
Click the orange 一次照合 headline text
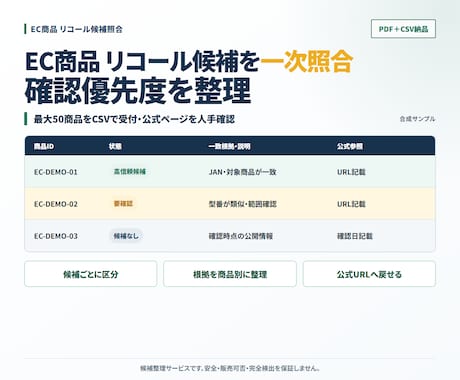[x=306, y=61]
